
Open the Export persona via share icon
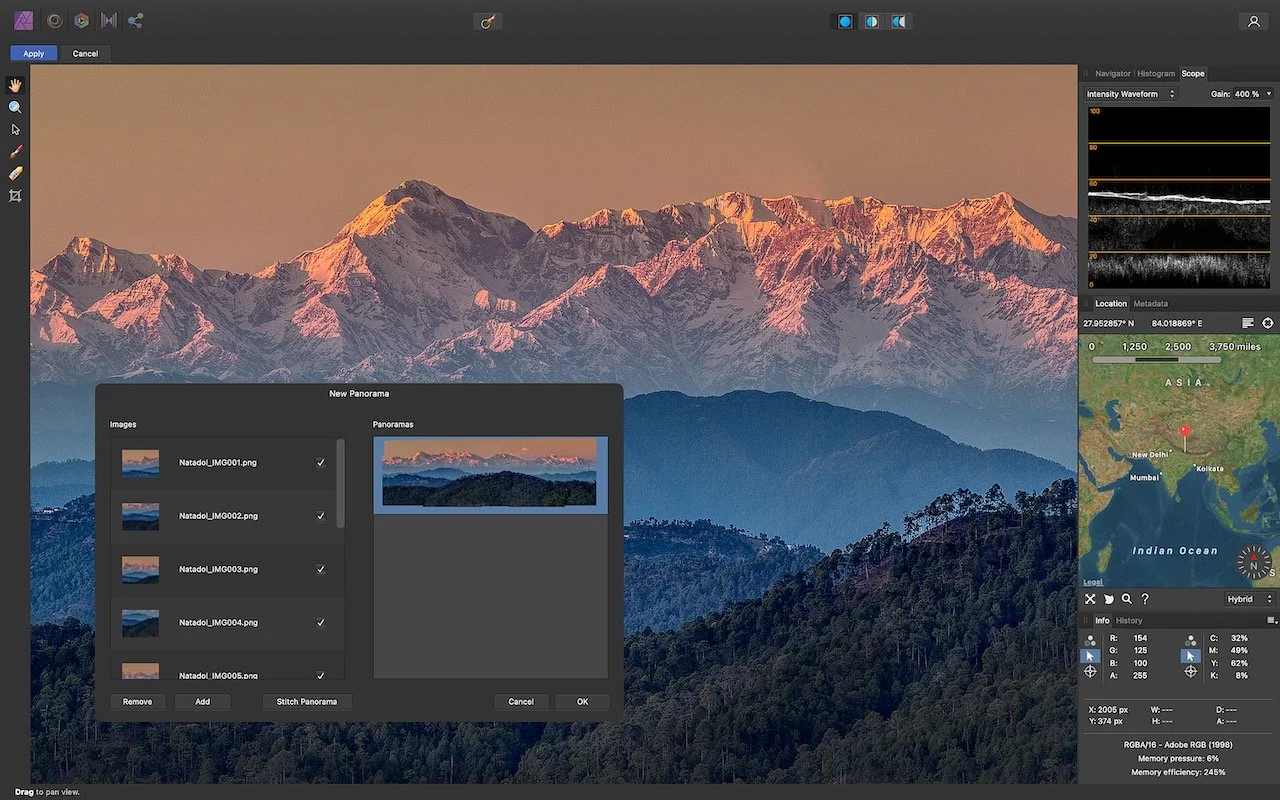coord(136,20)
